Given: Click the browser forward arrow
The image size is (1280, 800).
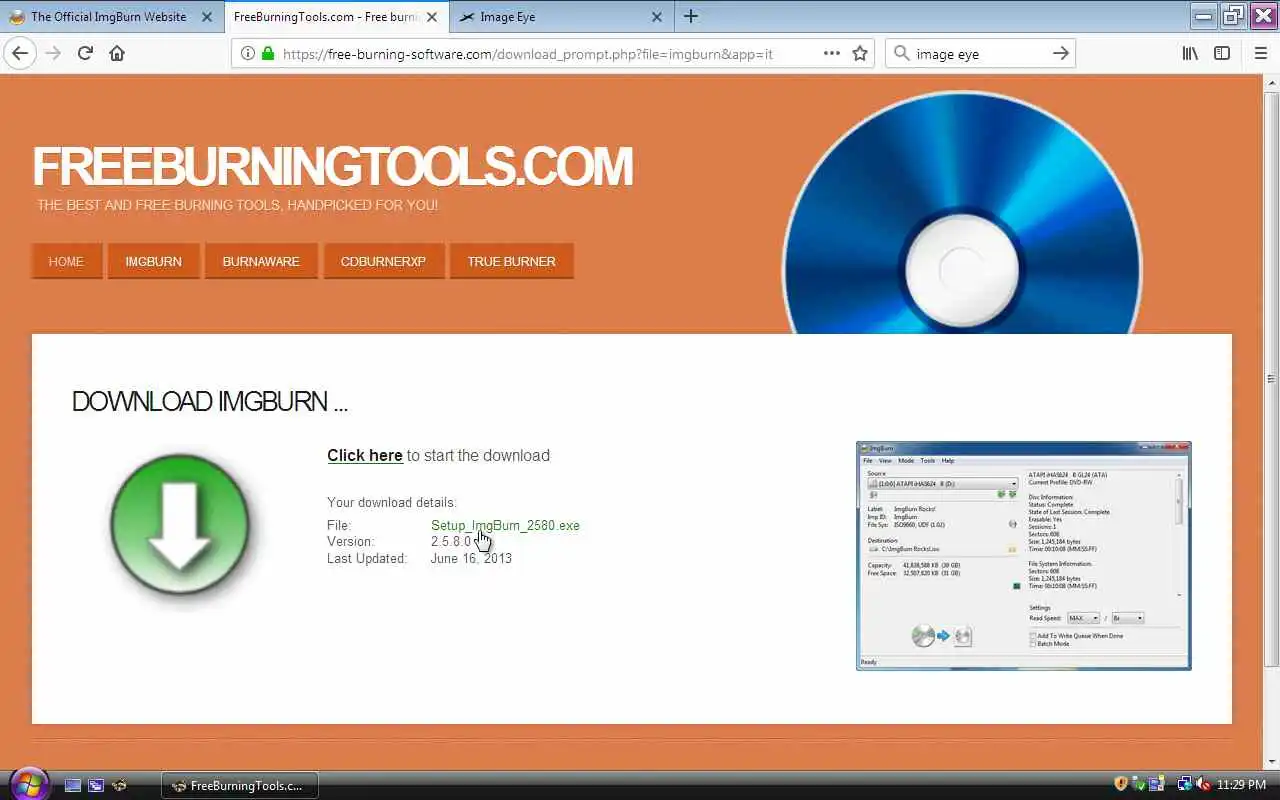Looking at the screenshot, I should [x=53, y=53].
